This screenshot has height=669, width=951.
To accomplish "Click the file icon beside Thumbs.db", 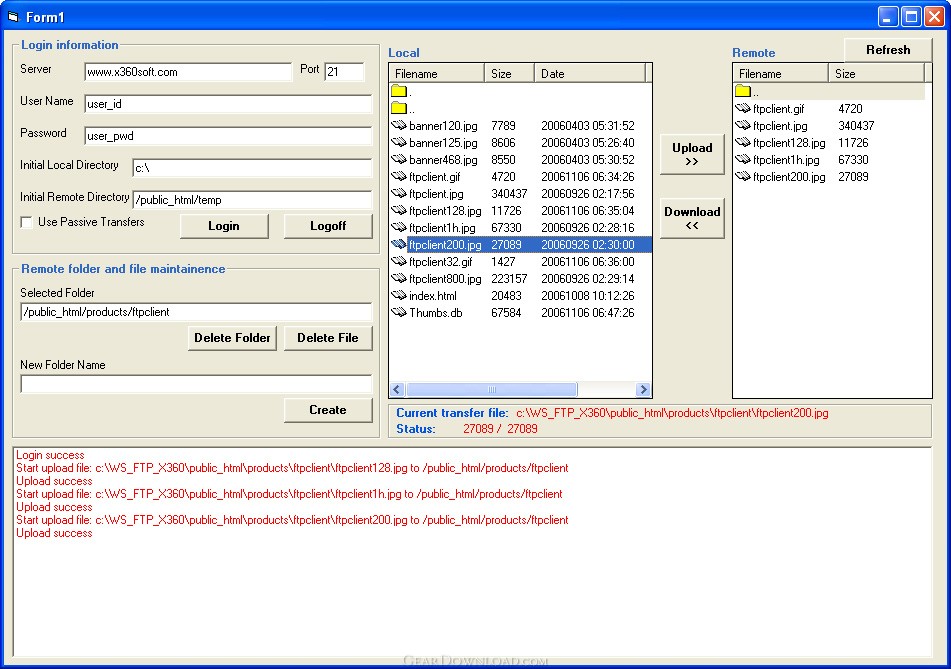I will pos(398,312).
